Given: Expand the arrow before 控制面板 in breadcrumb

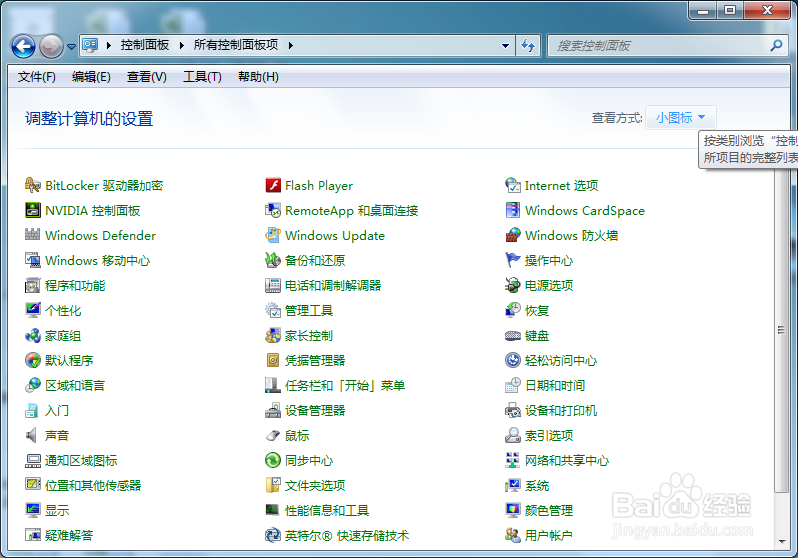Looking at the screenshot, I should [x=108, y=45].
